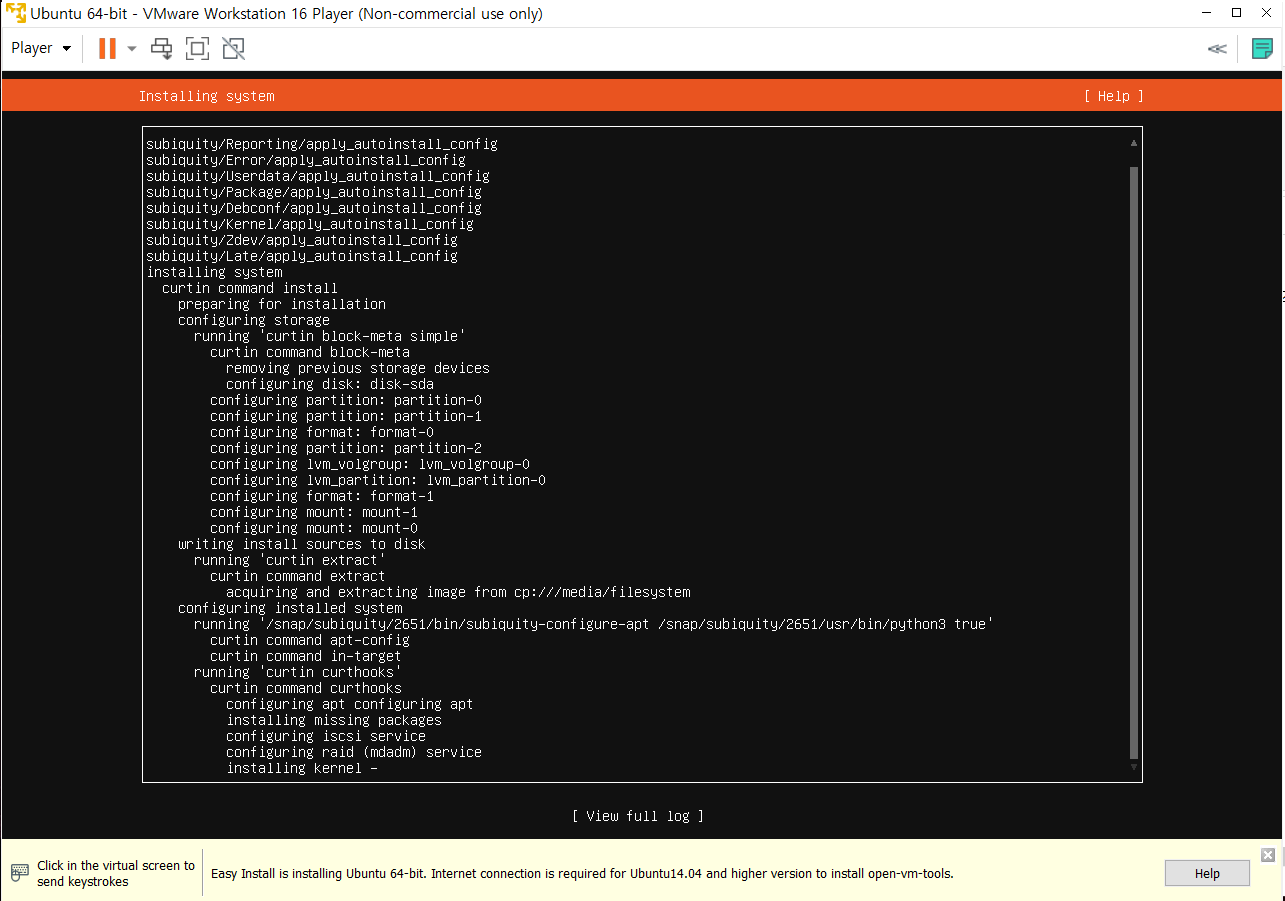Open View full log
Screen dimensions: 1285x901
tap(638, 816)
